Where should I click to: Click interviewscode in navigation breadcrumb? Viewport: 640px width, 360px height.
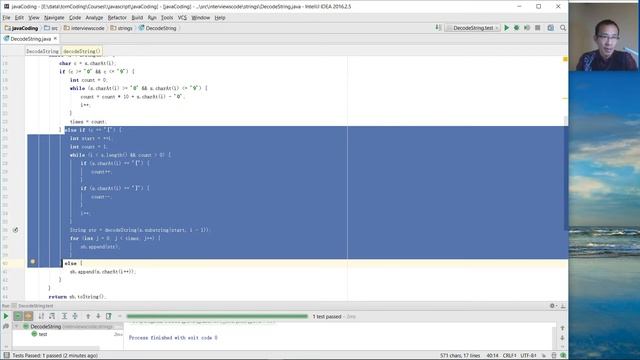pyautogui.click(x=84, y=28)
